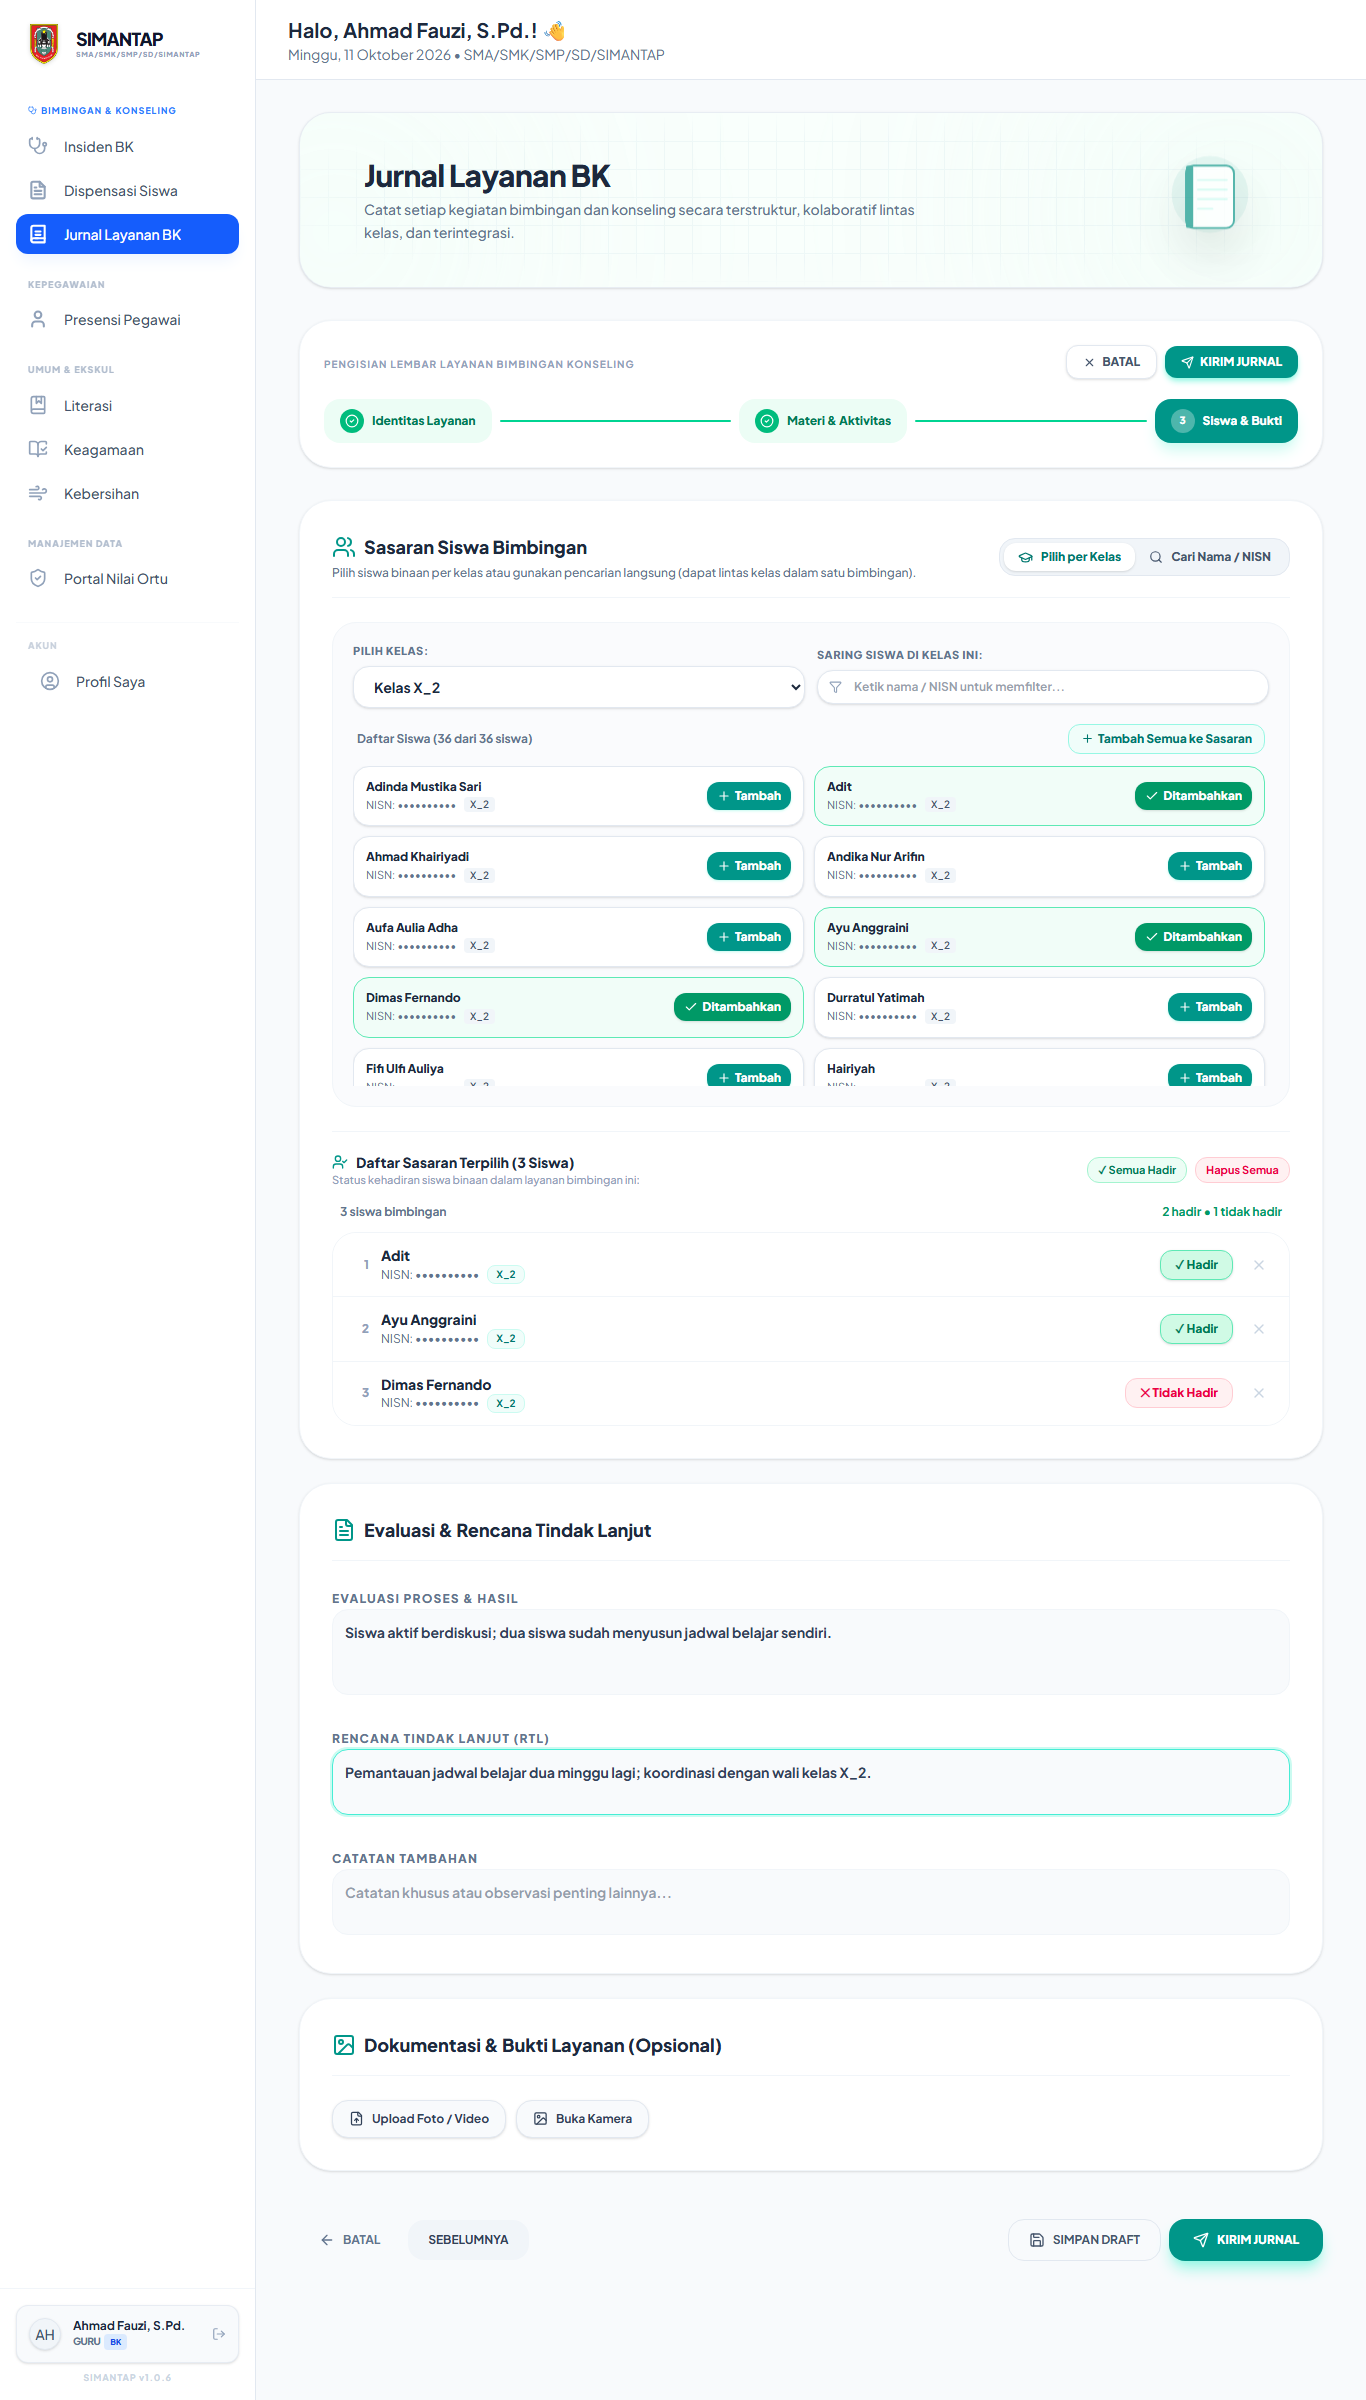Click the logout icon beside Ahmad Fauzi

219,2334
